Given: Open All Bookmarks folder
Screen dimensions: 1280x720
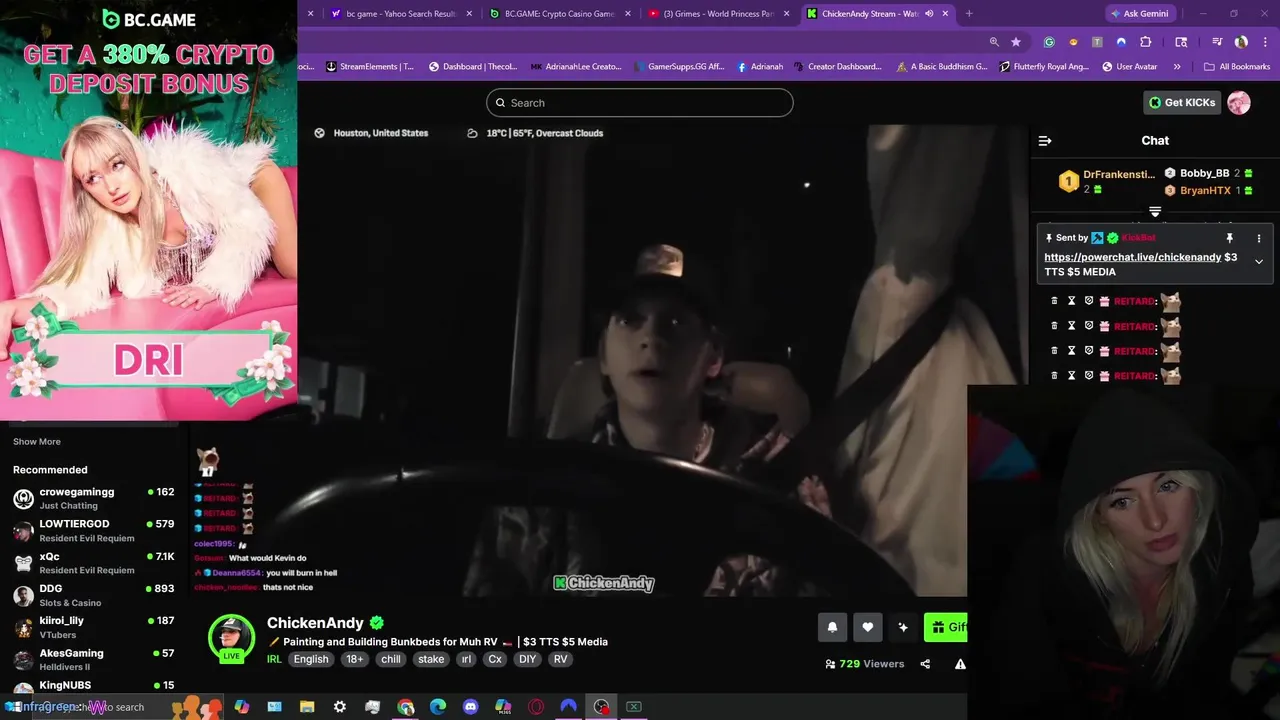Looking at the screenshot, I should click(x=1237, y=67).
